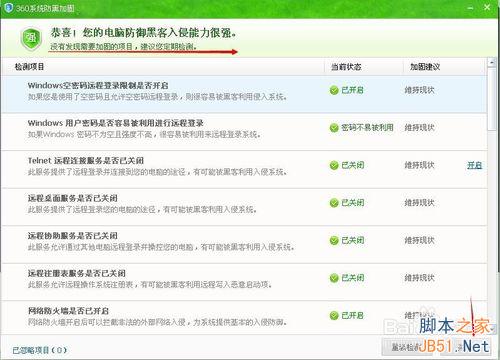Select row Windows 用户密码是否容易被利用进行远程登录

tap(244, 131)
